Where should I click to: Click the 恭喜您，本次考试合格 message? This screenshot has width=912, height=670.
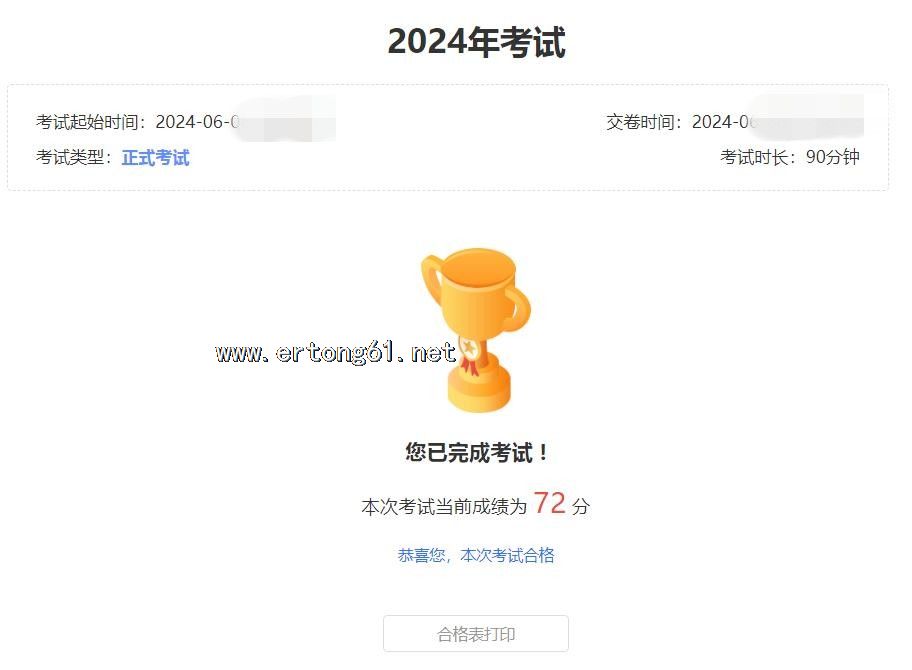point(476,555)
